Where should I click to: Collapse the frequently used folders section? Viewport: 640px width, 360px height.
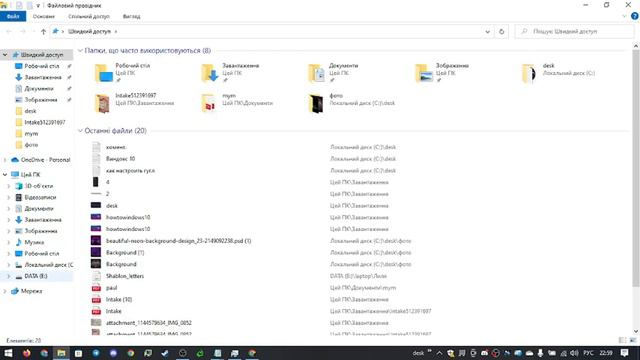(x=80, y=51)
